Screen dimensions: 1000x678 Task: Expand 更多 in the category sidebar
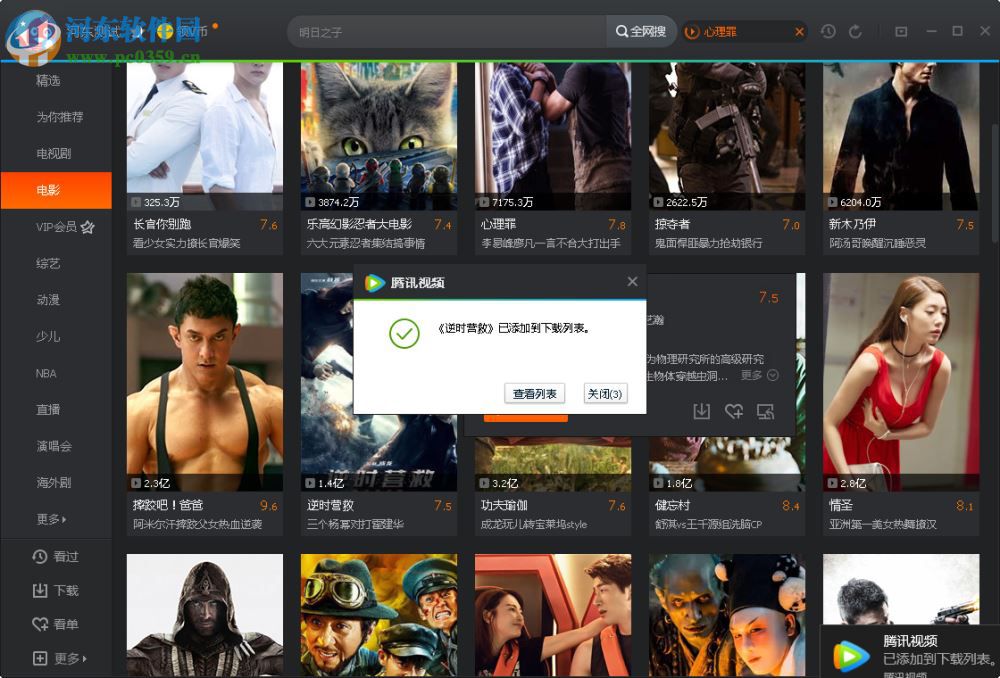coord(48,519)
